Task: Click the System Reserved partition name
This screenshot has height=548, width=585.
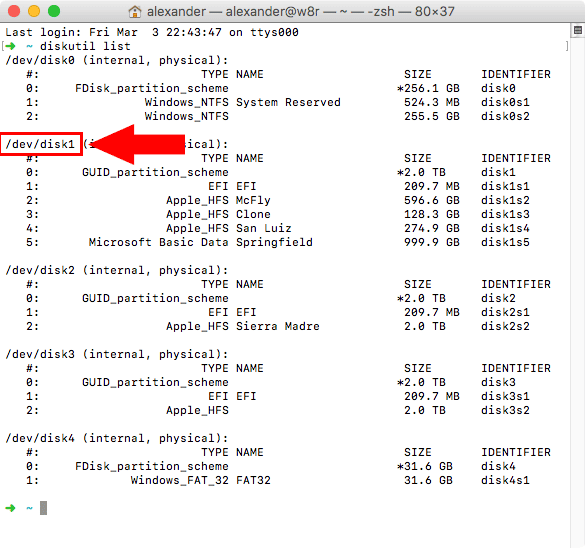Action: tap(288, 102)
